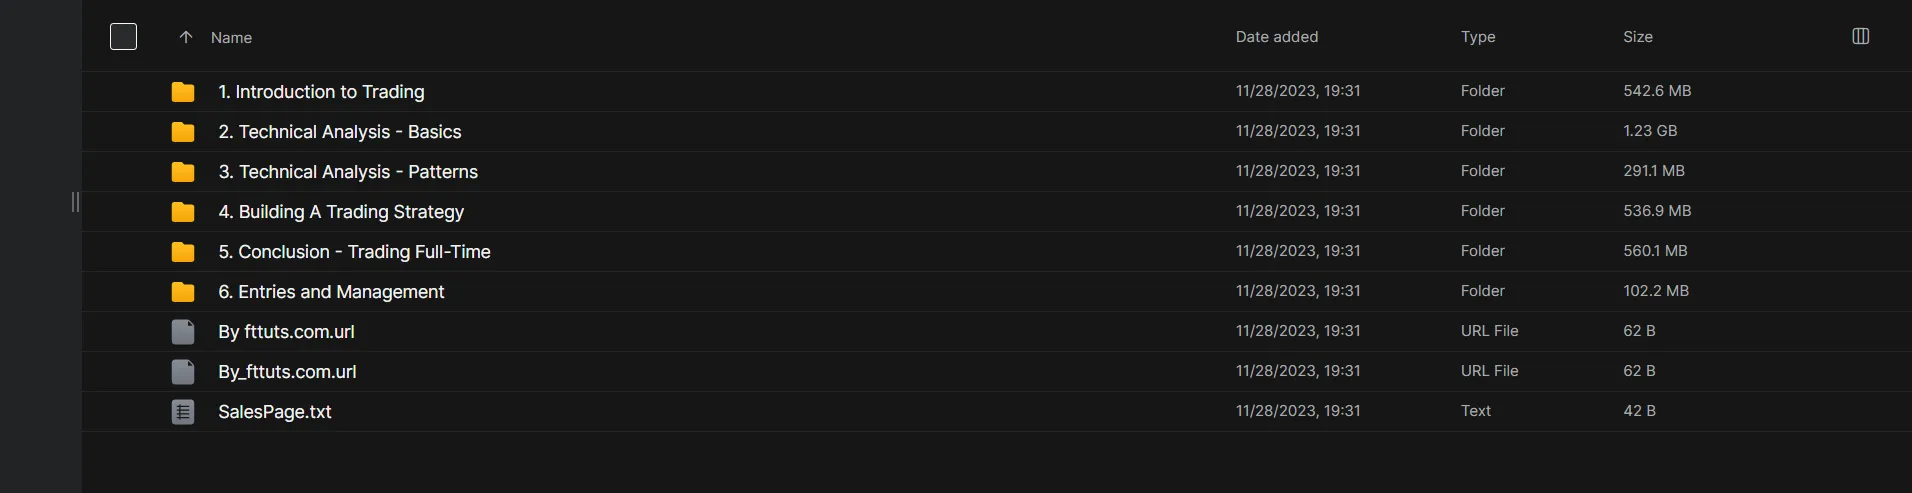Open the column layout settings icon
This screenshot has width=1912, height=493.
tap(1860, 36)
